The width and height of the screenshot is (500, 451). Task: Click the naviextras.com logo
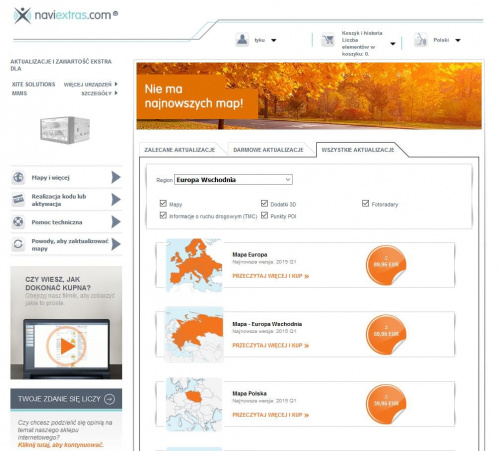pyautogui.click(x=66, y=15)
